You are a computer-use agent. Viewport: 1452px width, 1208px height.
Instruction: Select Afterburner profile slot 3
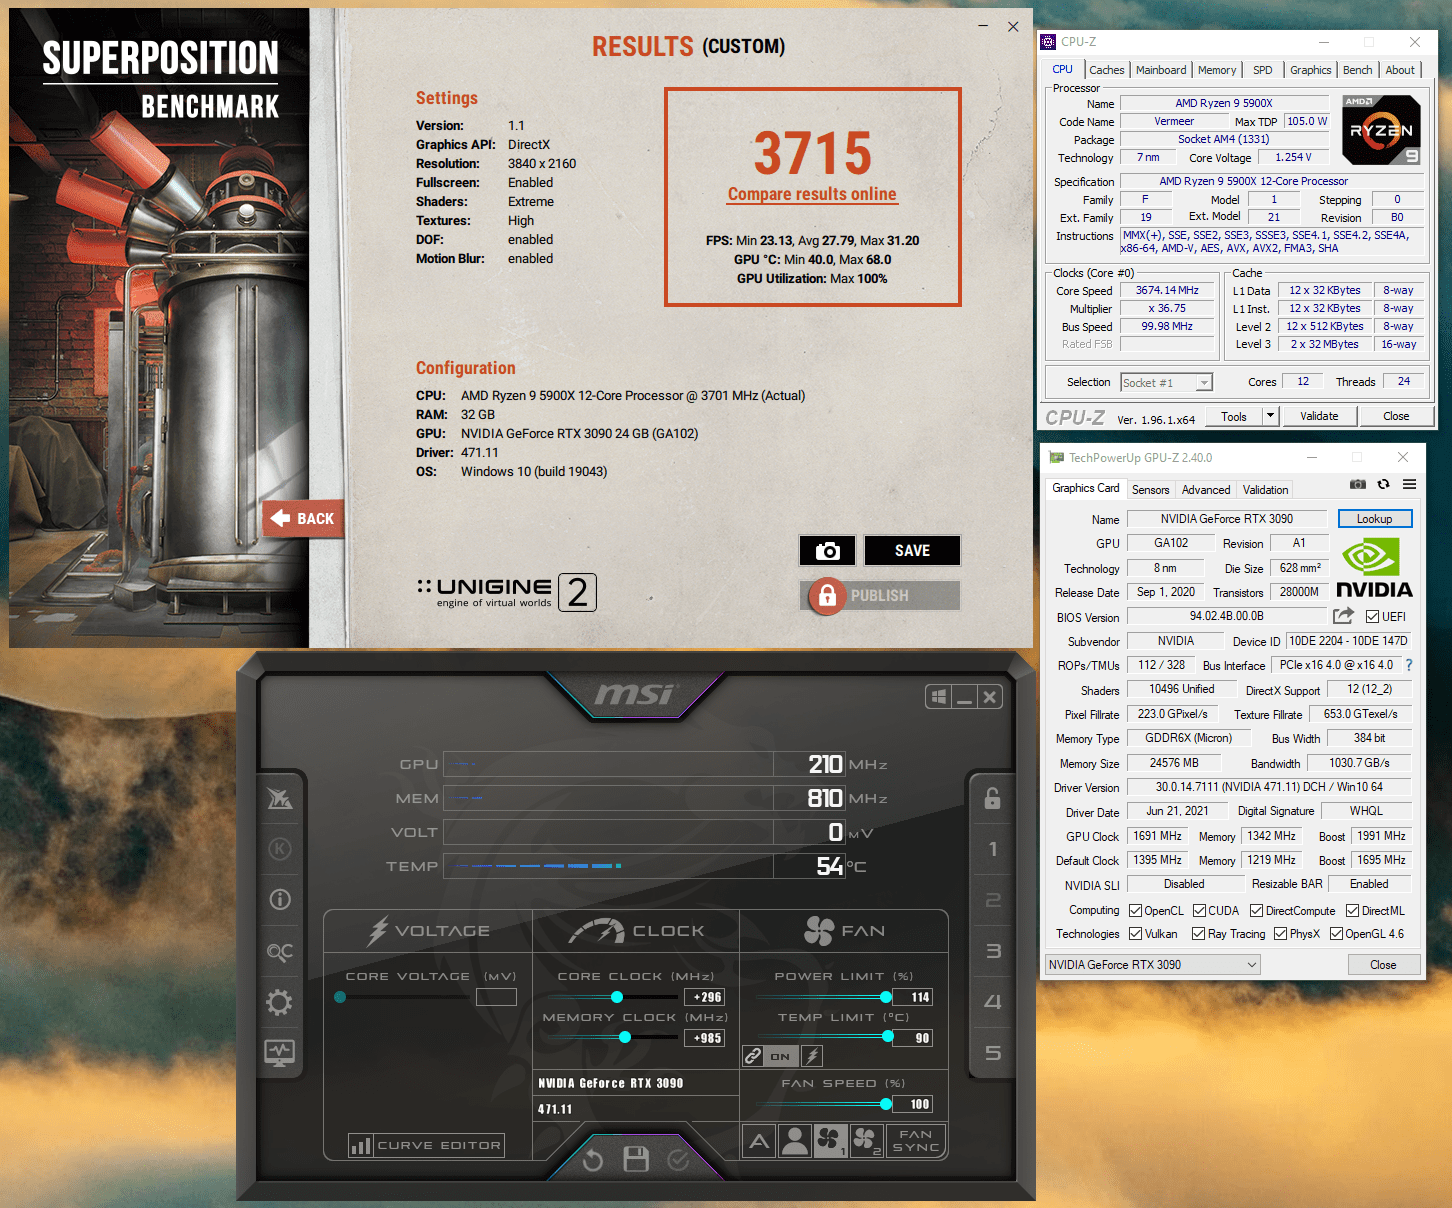[992, 951]
